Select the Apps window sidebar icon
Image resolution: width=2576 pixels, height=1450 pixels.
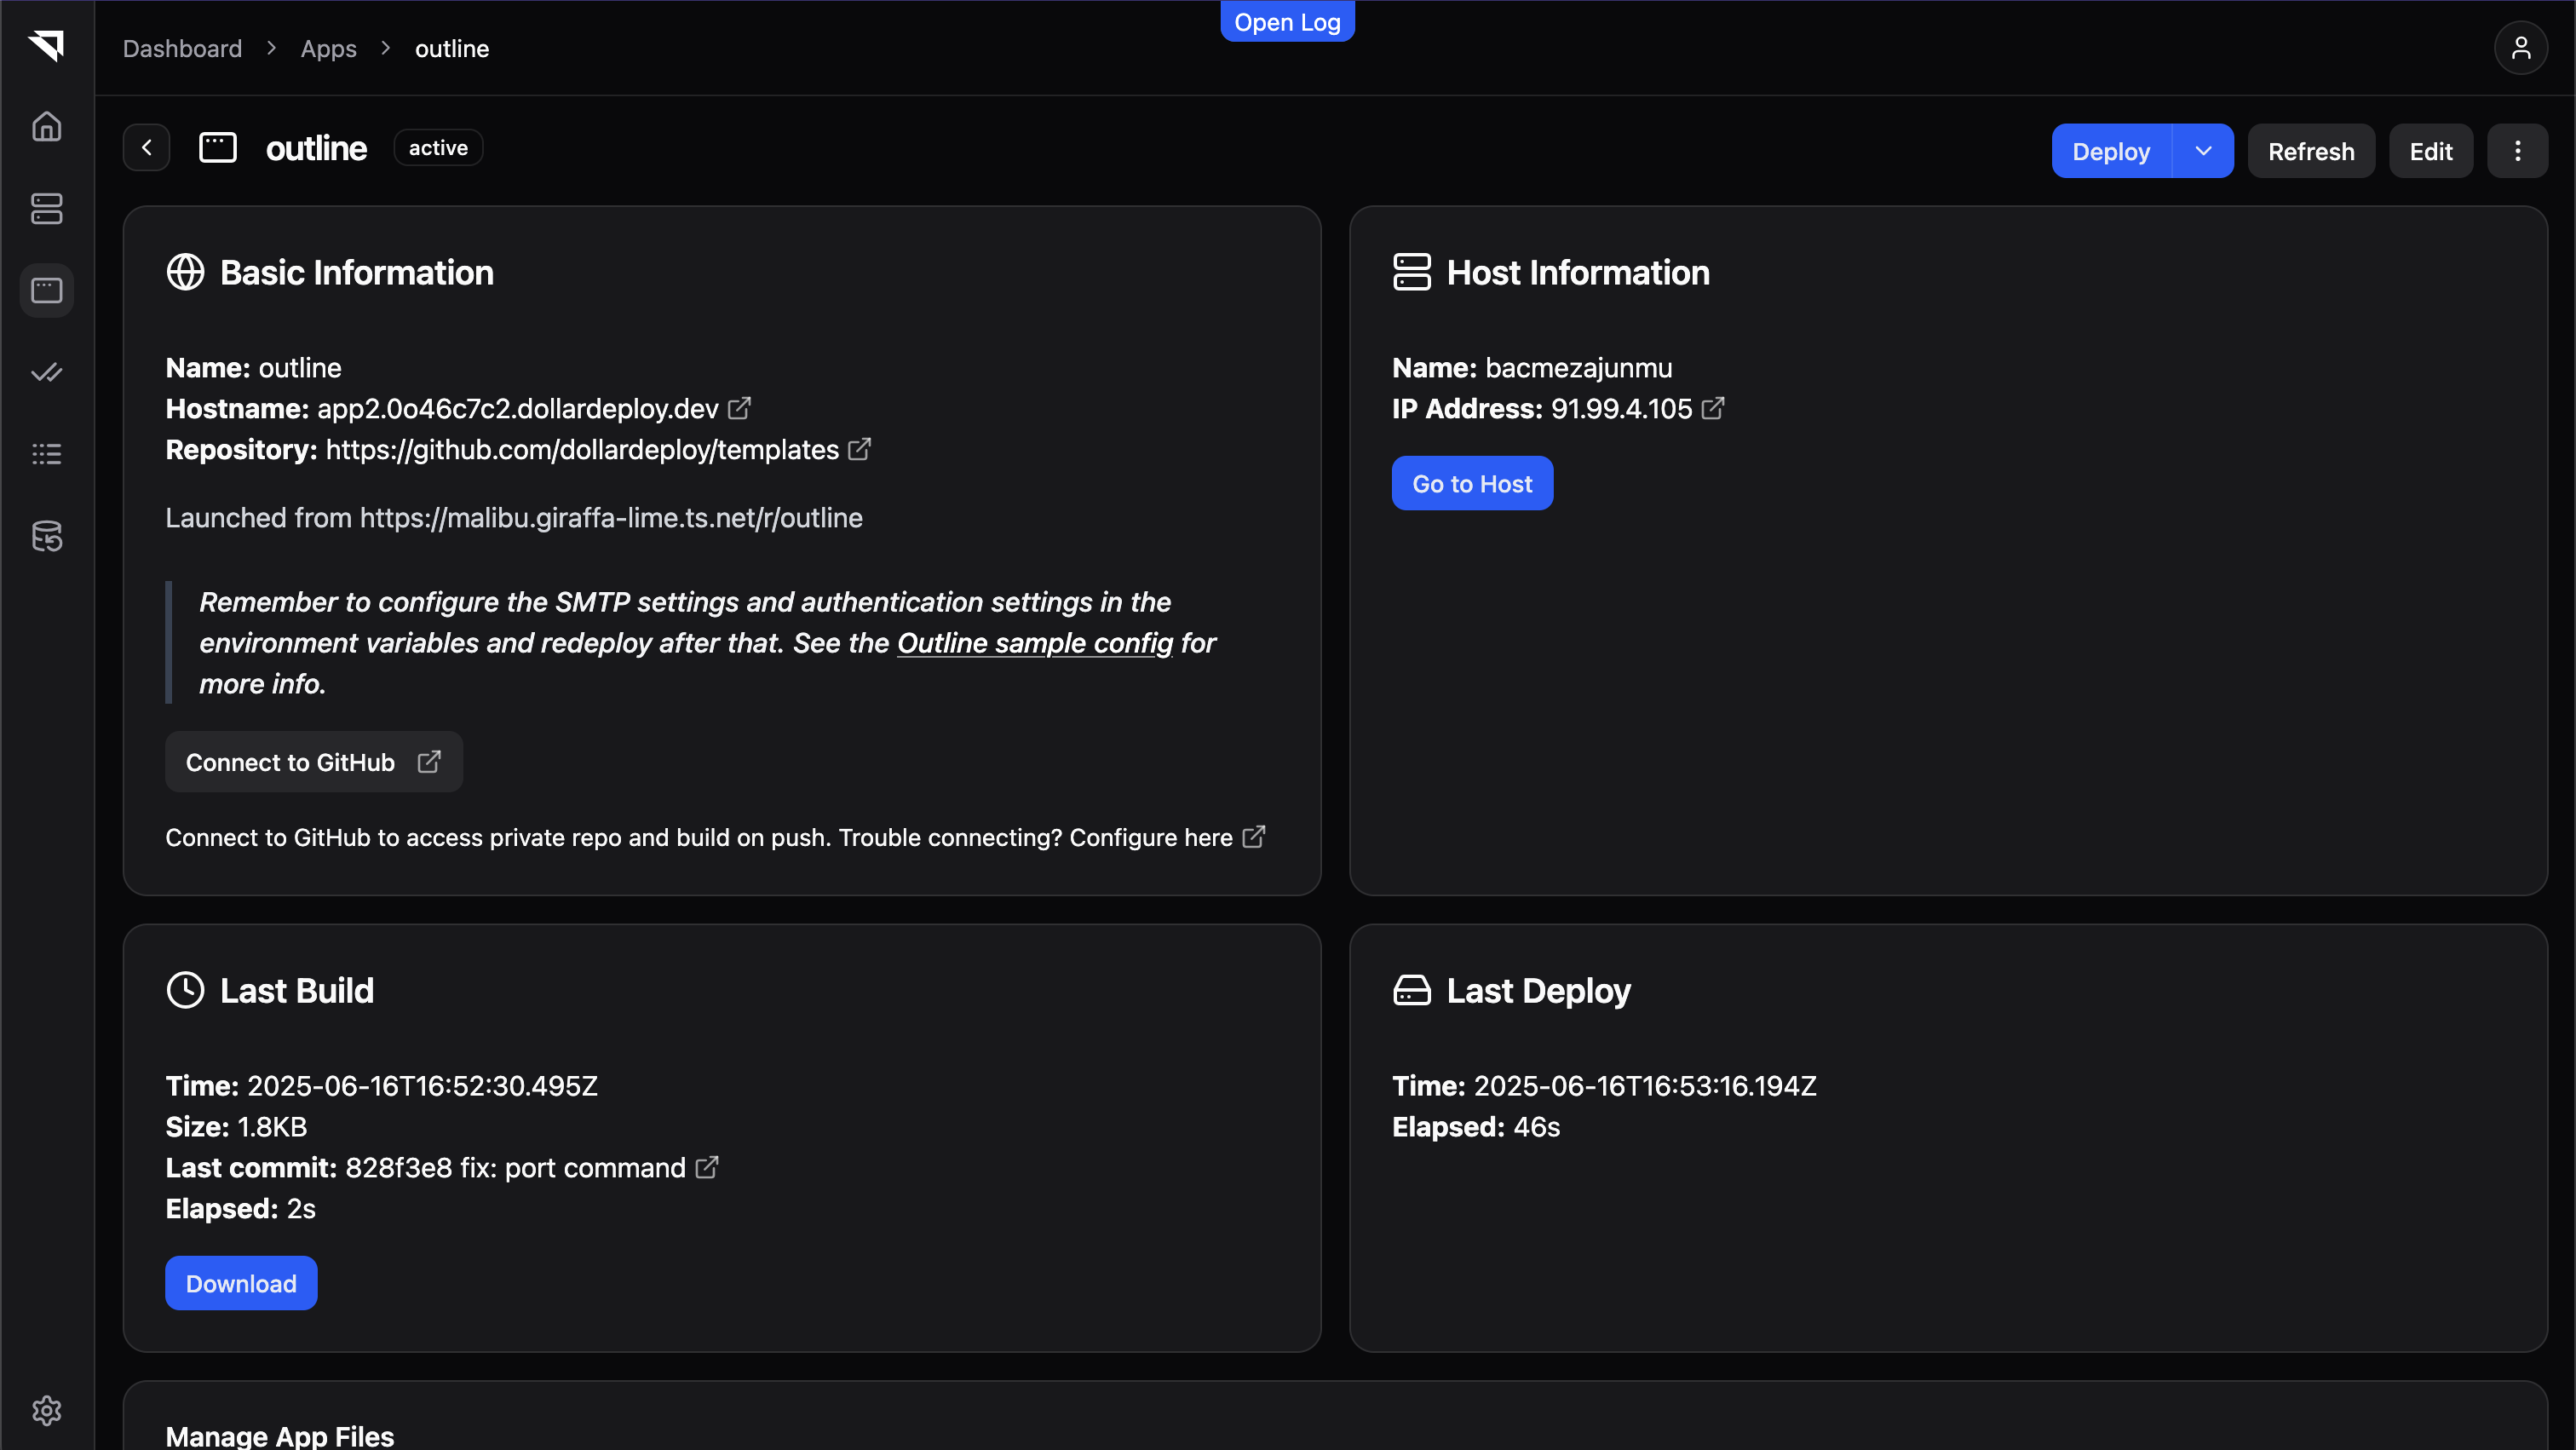[46, 290]
